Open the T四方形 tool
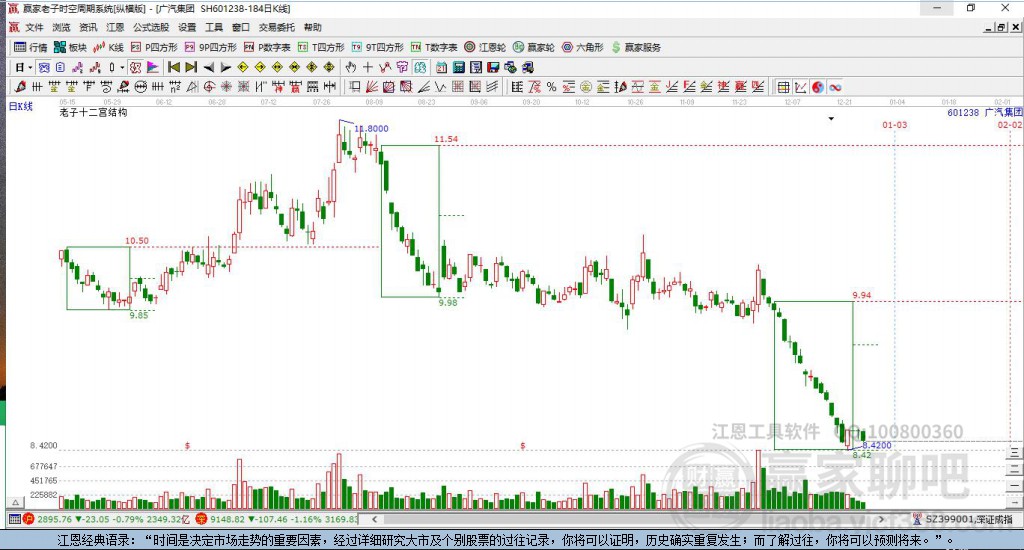The height and width of the screenshot is (550, 1024). [321, 47]
